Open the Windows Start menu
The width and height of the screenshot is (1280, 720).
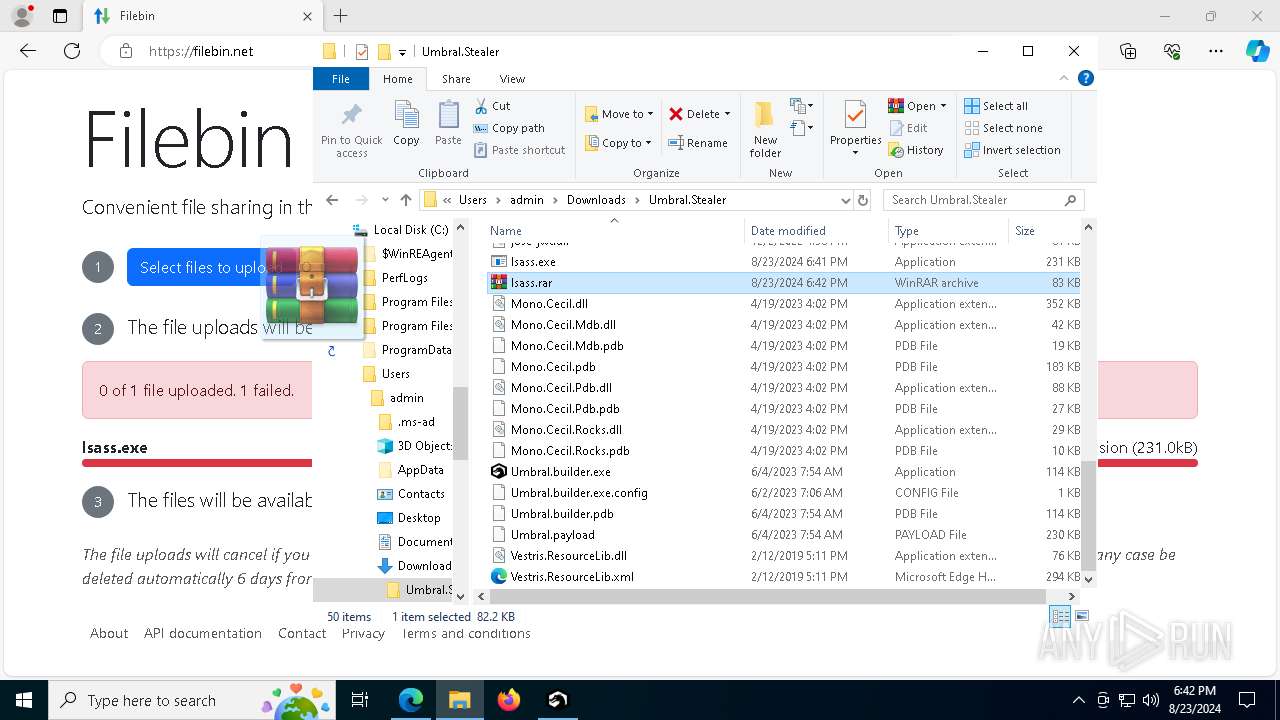pyautogui.click(x=24, y=700)
